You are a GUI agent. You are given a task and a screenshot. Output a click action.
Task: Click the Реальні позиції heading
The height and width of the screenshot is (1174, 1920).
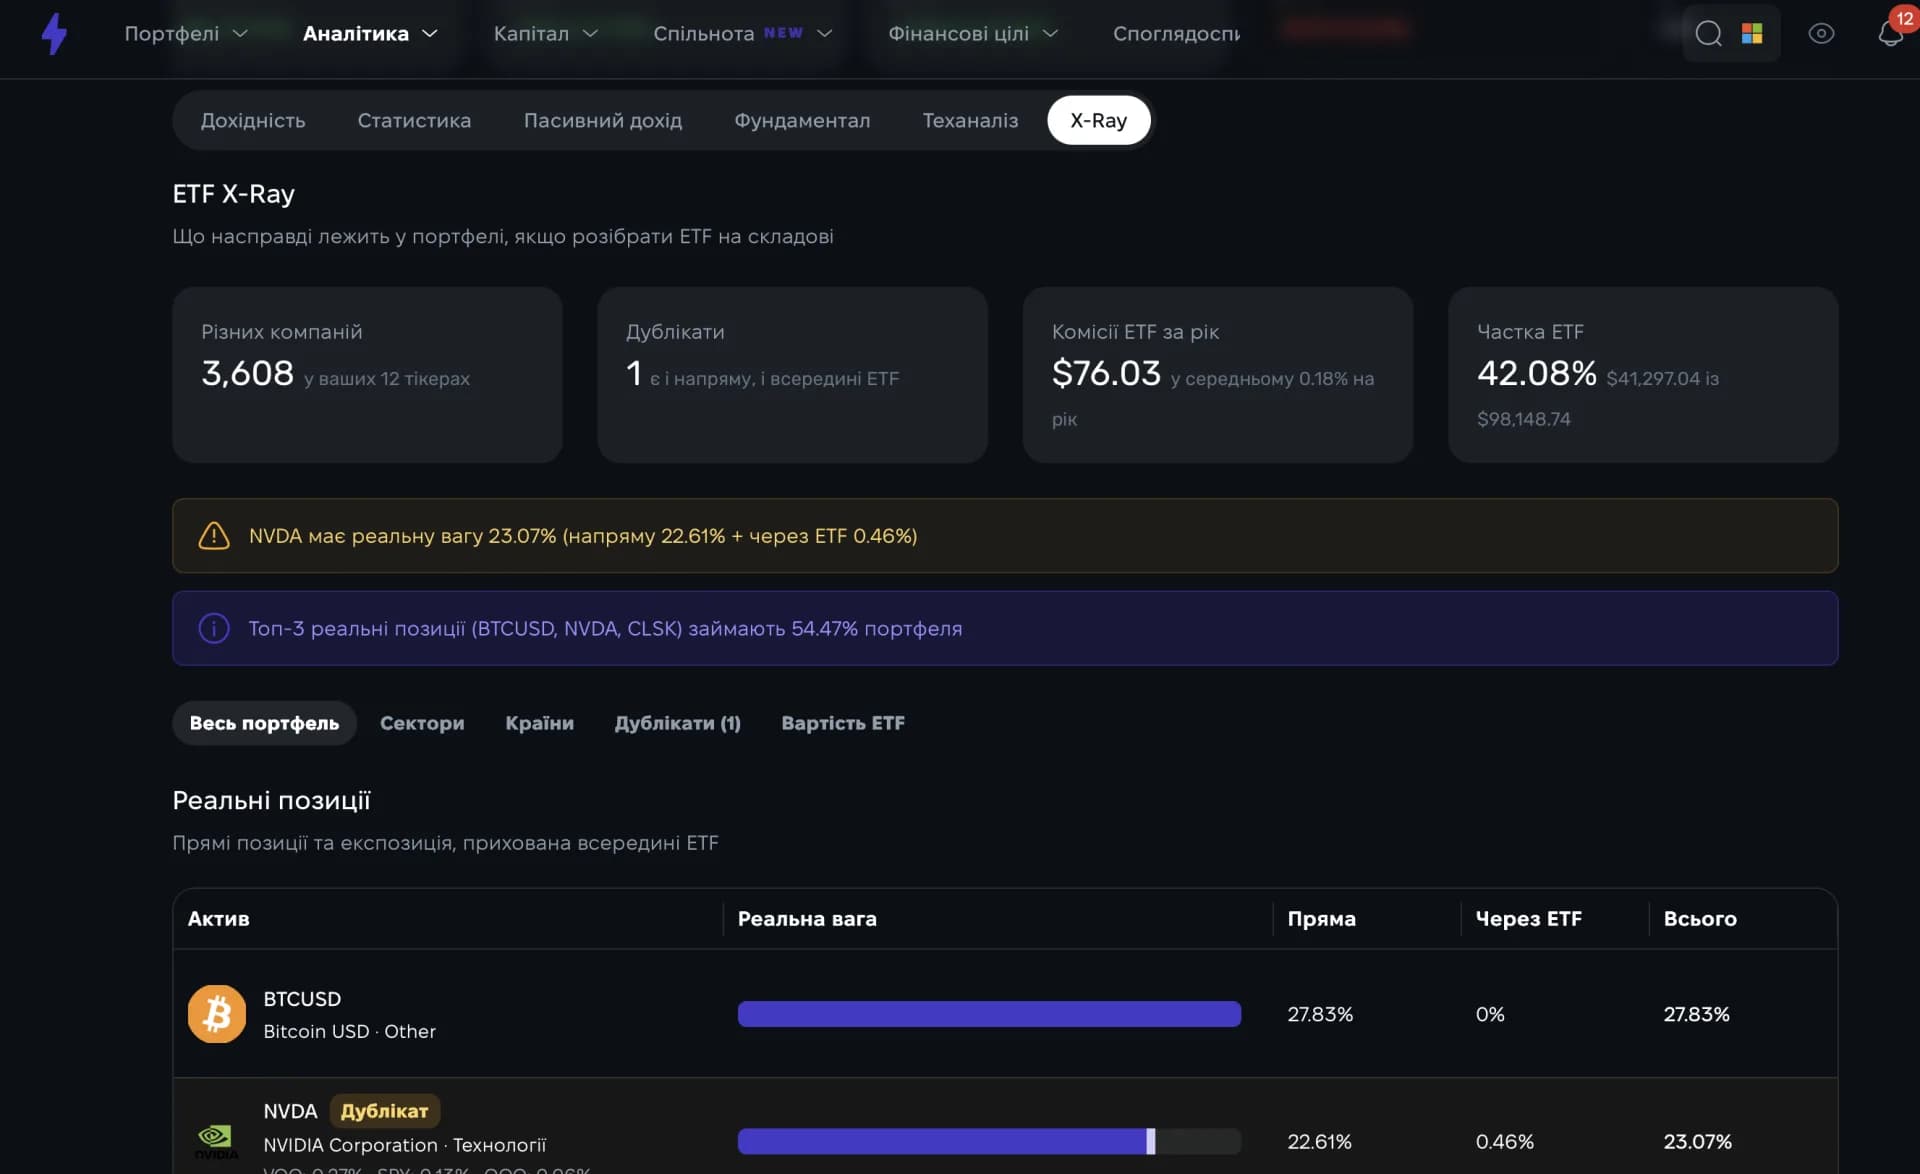271,800
